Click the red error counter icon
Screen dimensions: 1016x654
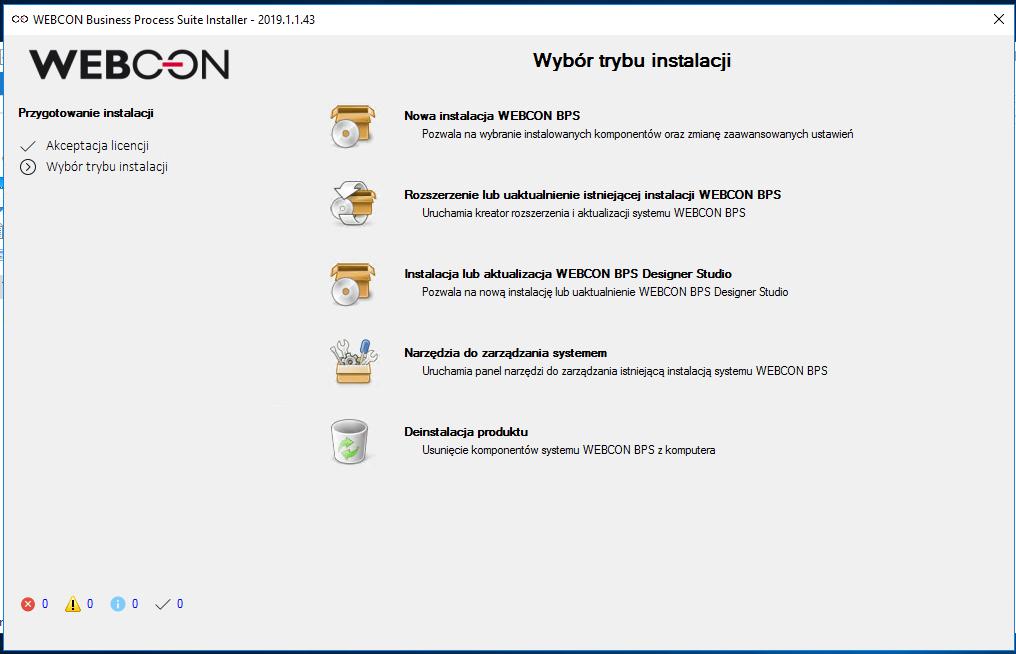pyautogui.click(x=28, y=604)
